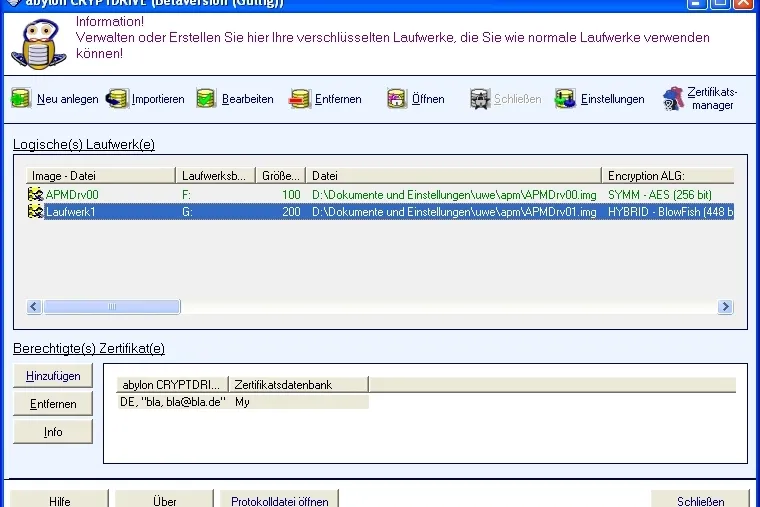Click the SYMM - AES (256 bit) cell
This screenshot has width=760, height=507.
[x=660, y=195]
